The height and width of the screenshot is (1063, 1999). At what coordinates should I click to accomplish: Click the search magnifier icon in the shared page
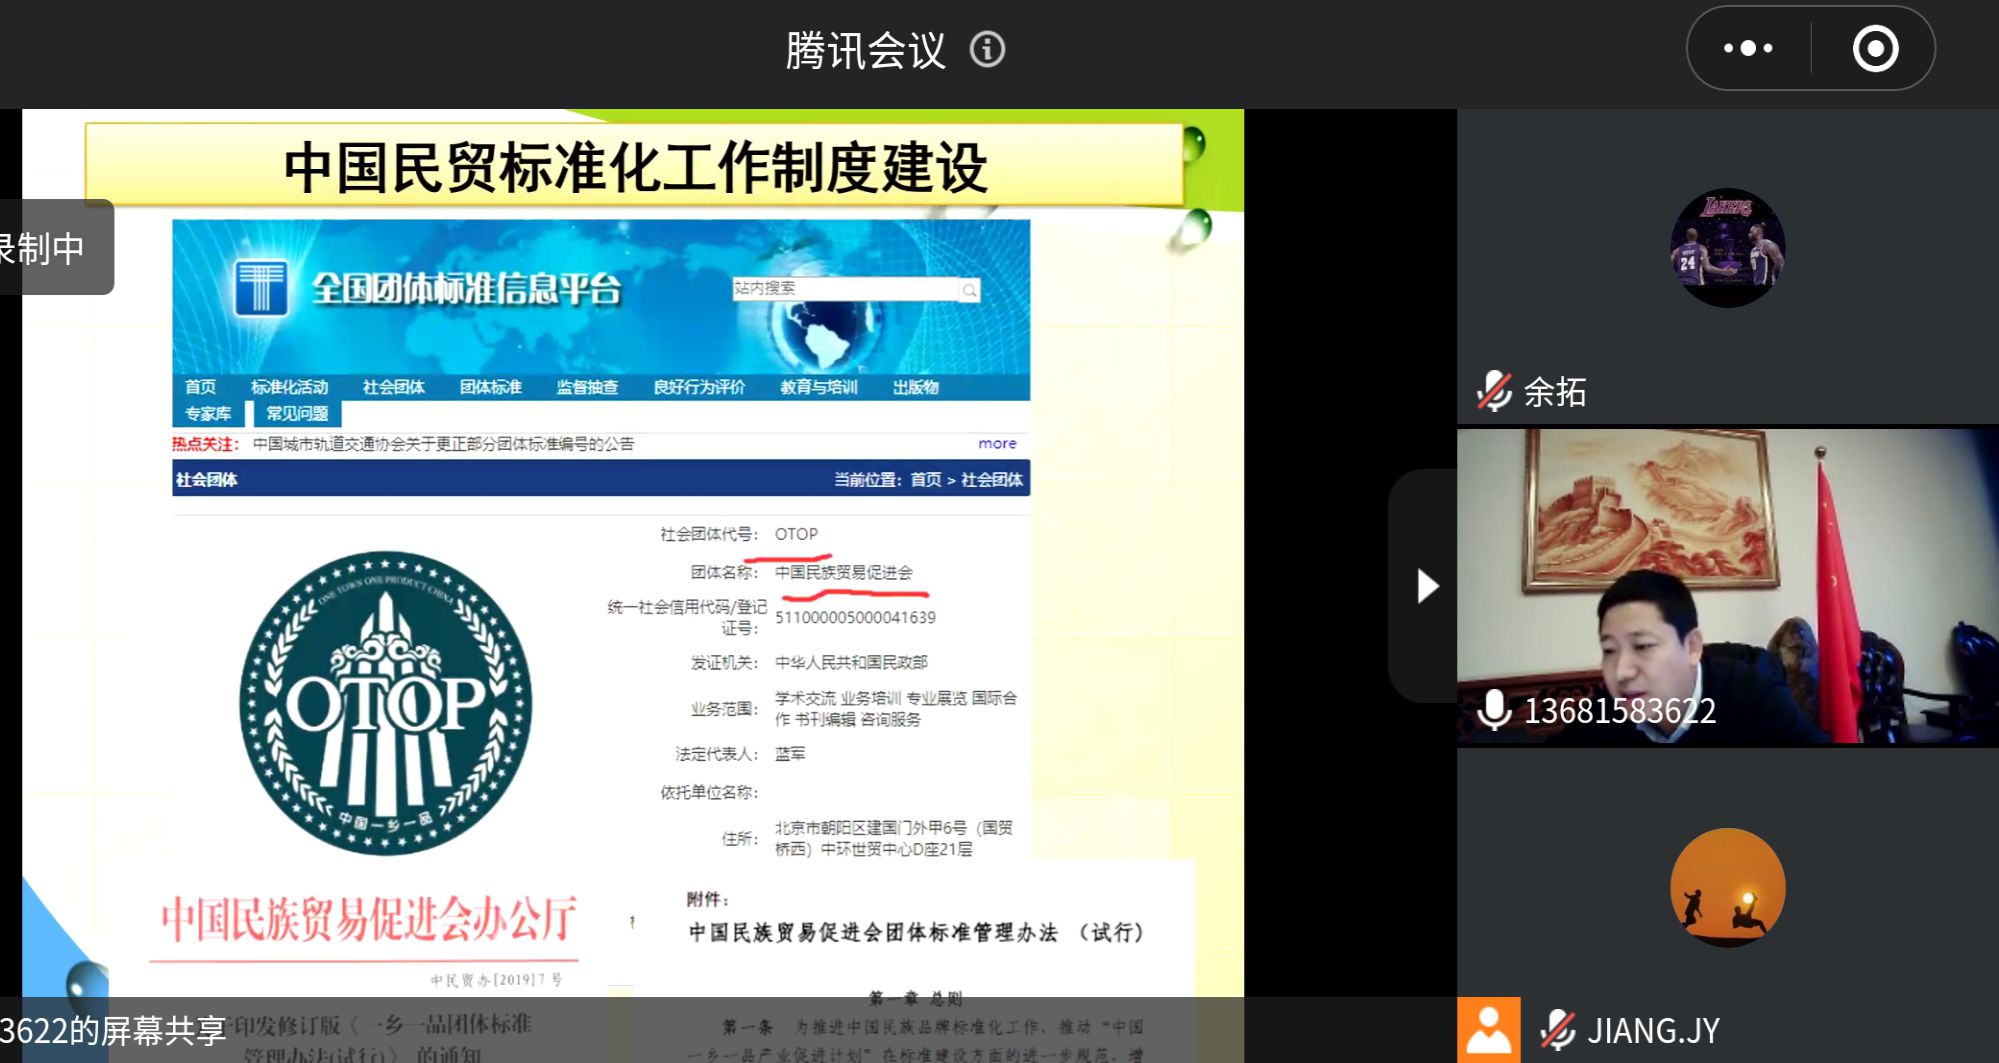pos(969,290)
